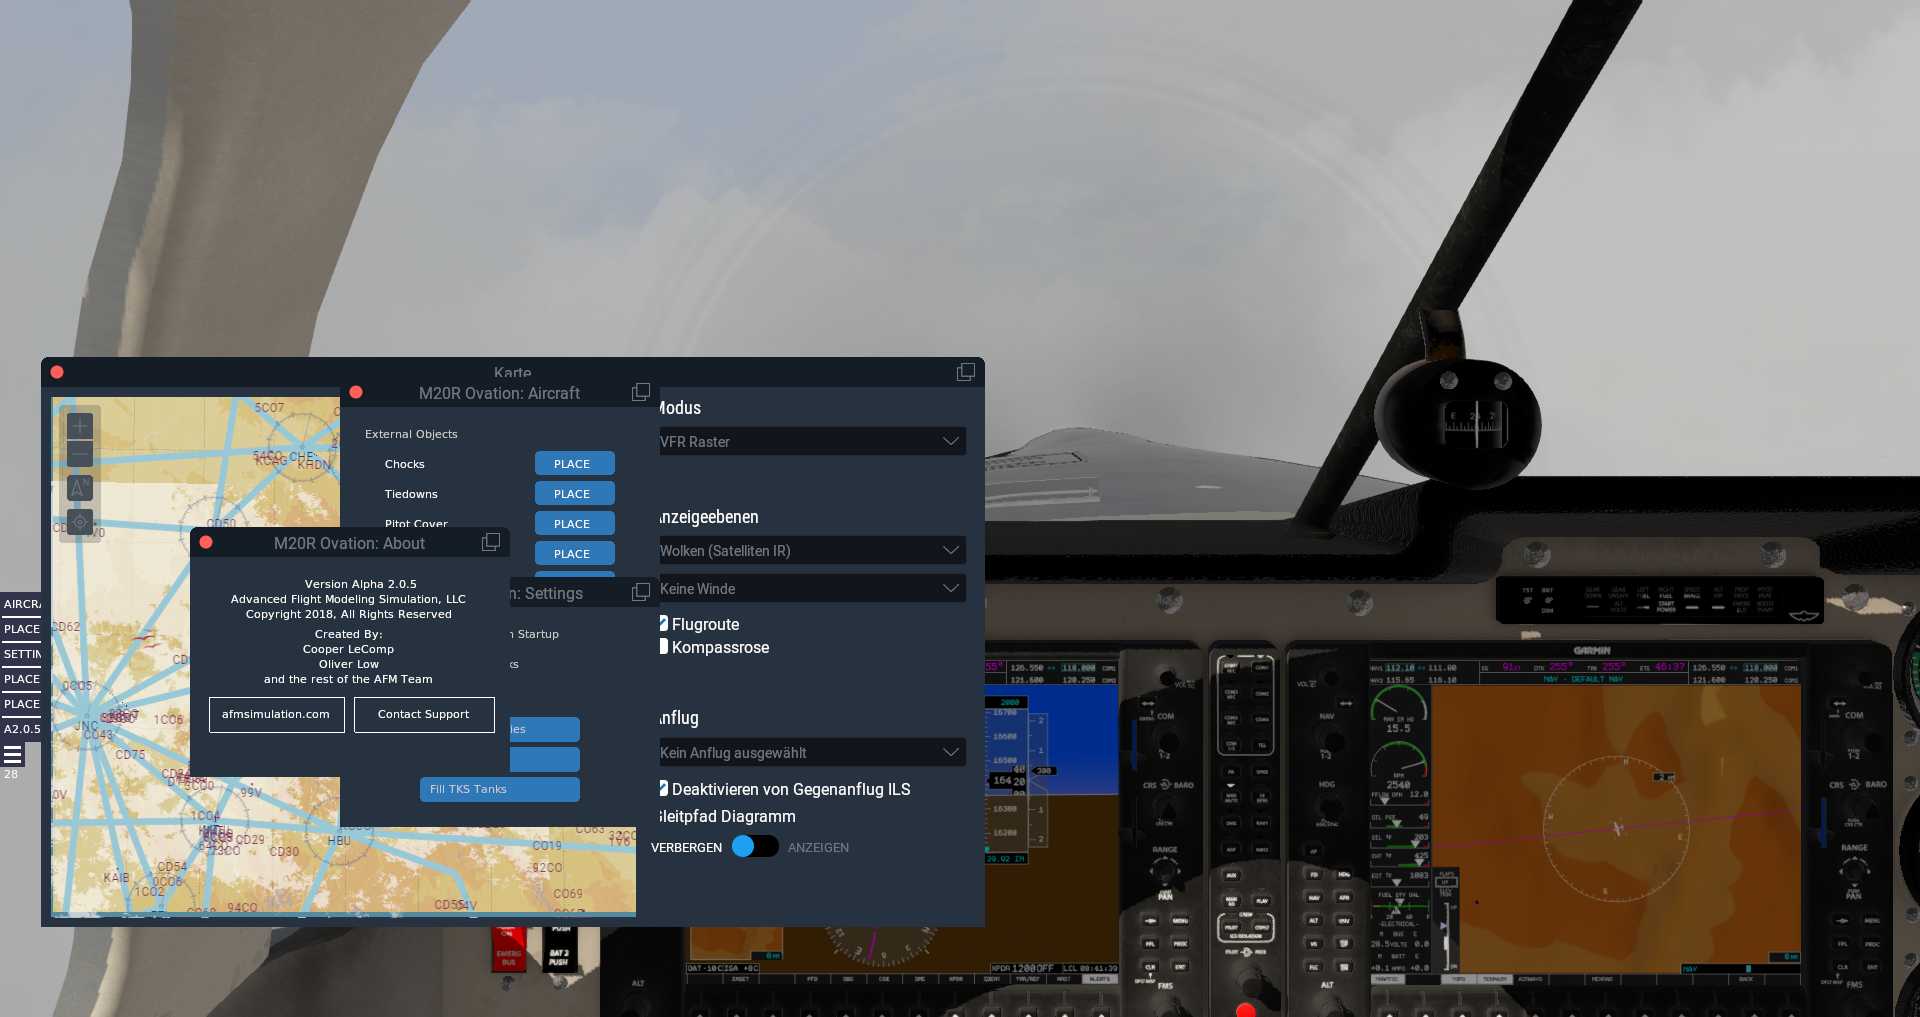This screenshot has width=1920, height=1017.
Task: Pop out the Karte window
Action: coord(965,372)
